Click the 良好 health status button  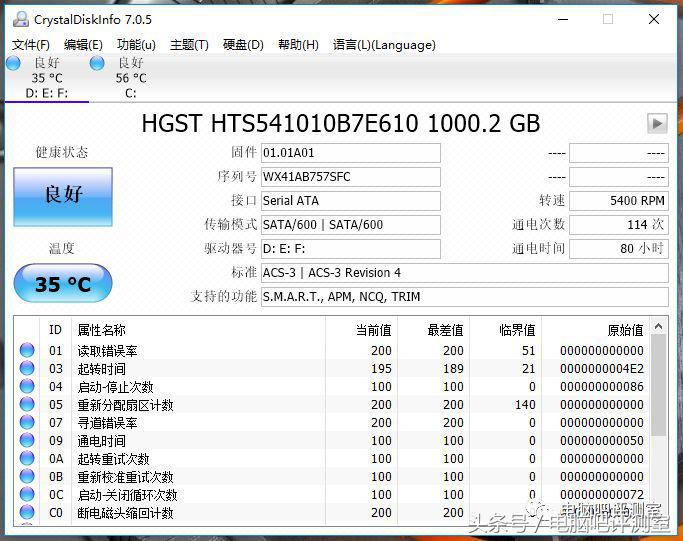coord(63,195)
